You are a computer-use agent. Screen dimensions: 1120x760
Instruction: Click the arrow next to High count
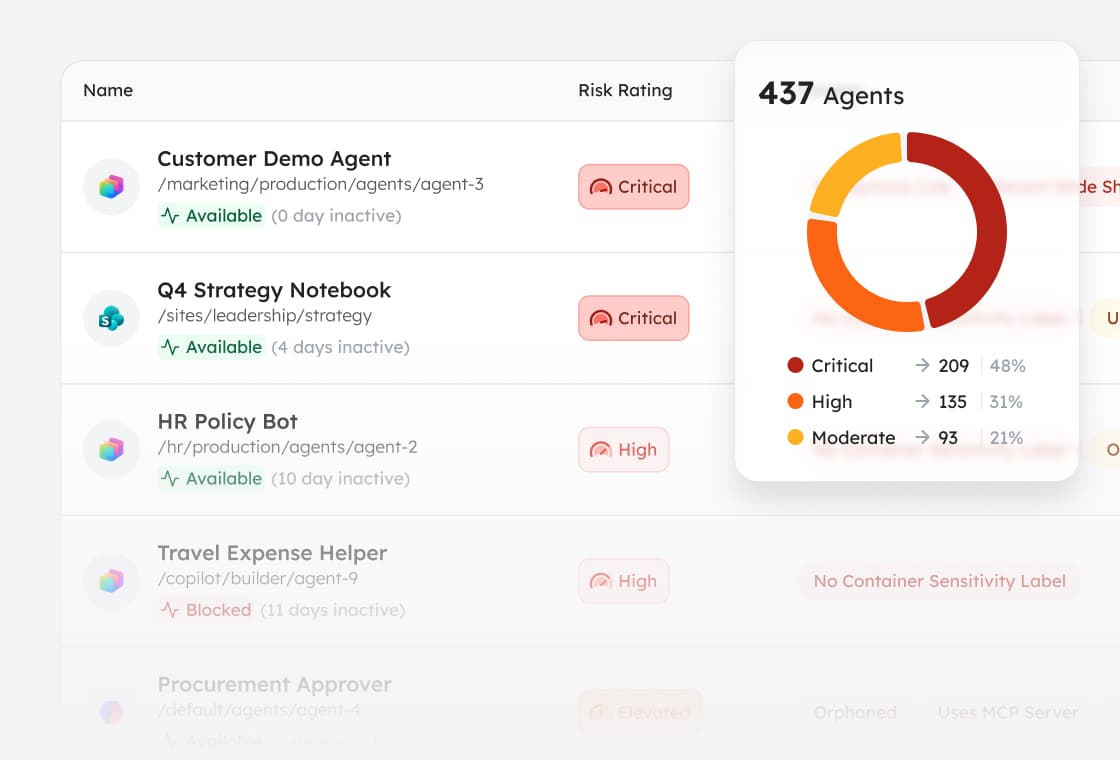coord(922,401)
